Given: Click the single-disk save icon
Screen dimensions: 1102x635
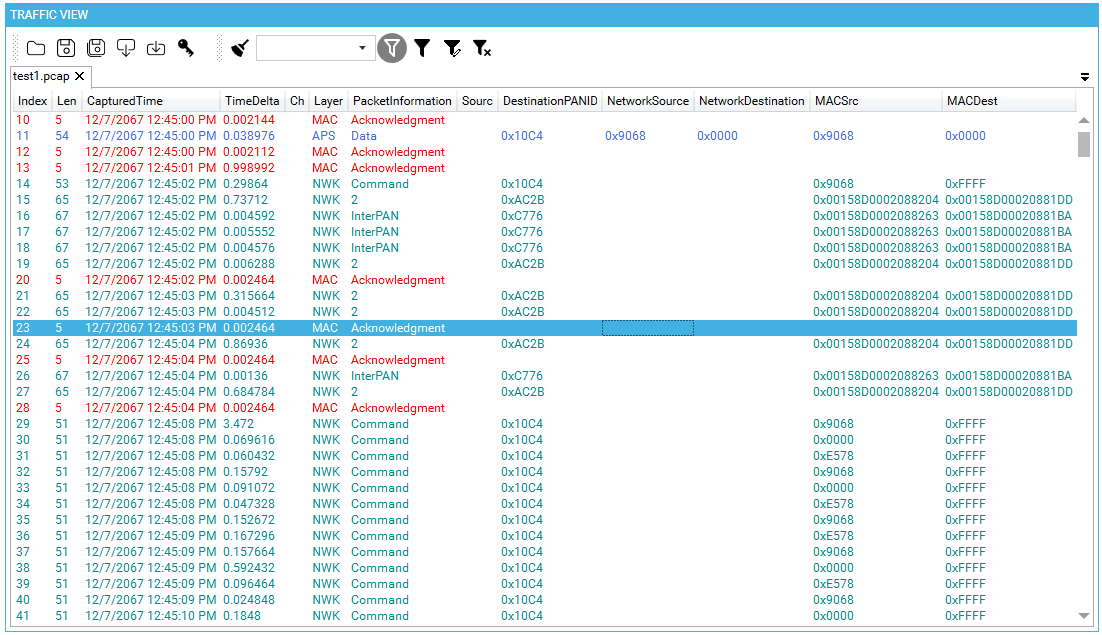Looking at the screenshot, I should pyautogui.click(x=66, y=48).
